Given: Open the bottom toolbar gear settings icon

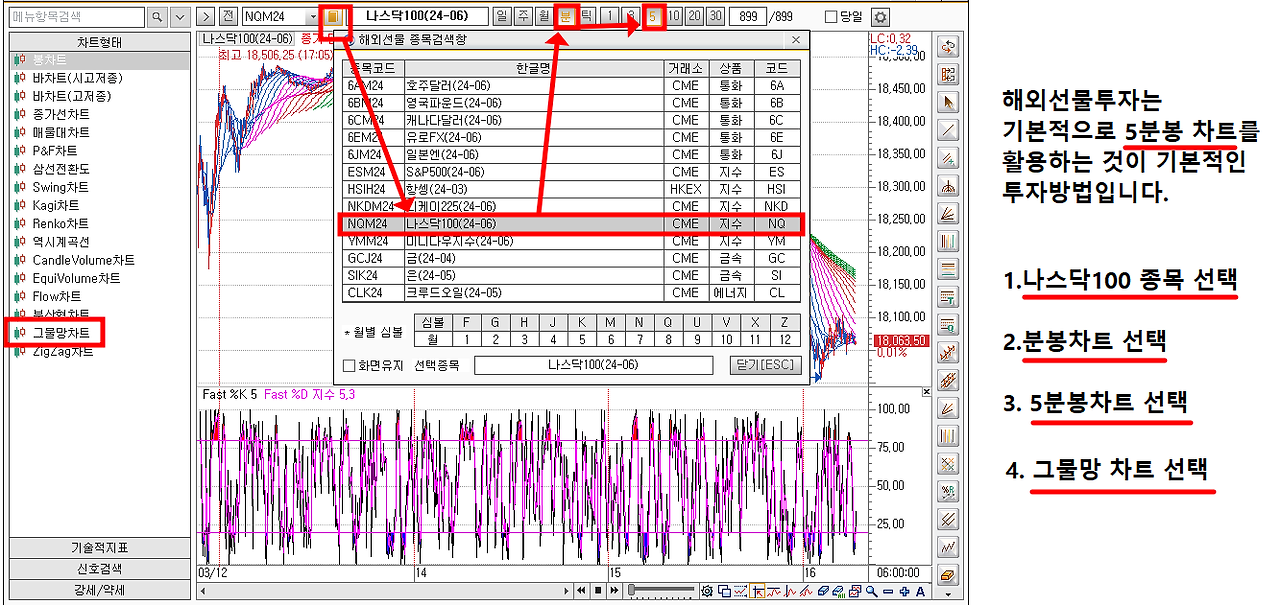Looking at the screenshot, I should click(708, 591).
